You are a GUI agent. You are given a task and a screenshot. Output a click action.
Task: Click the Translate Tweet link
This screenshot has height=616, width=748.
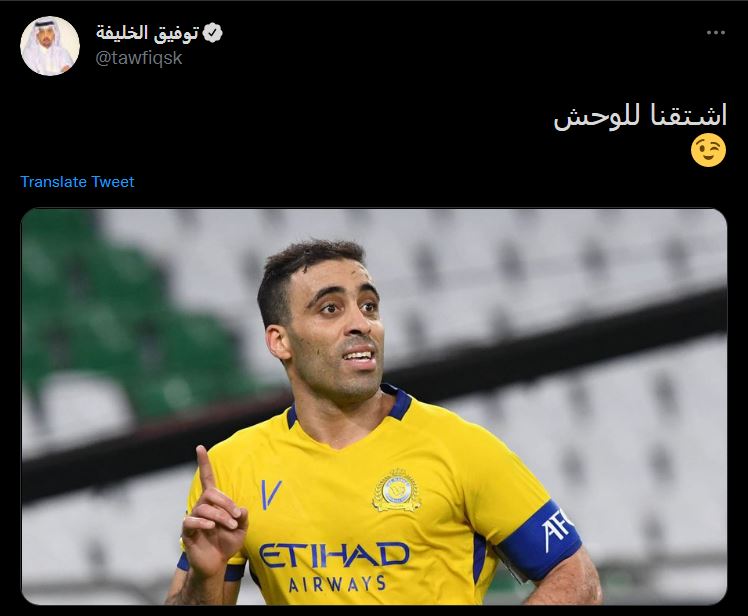77,182
